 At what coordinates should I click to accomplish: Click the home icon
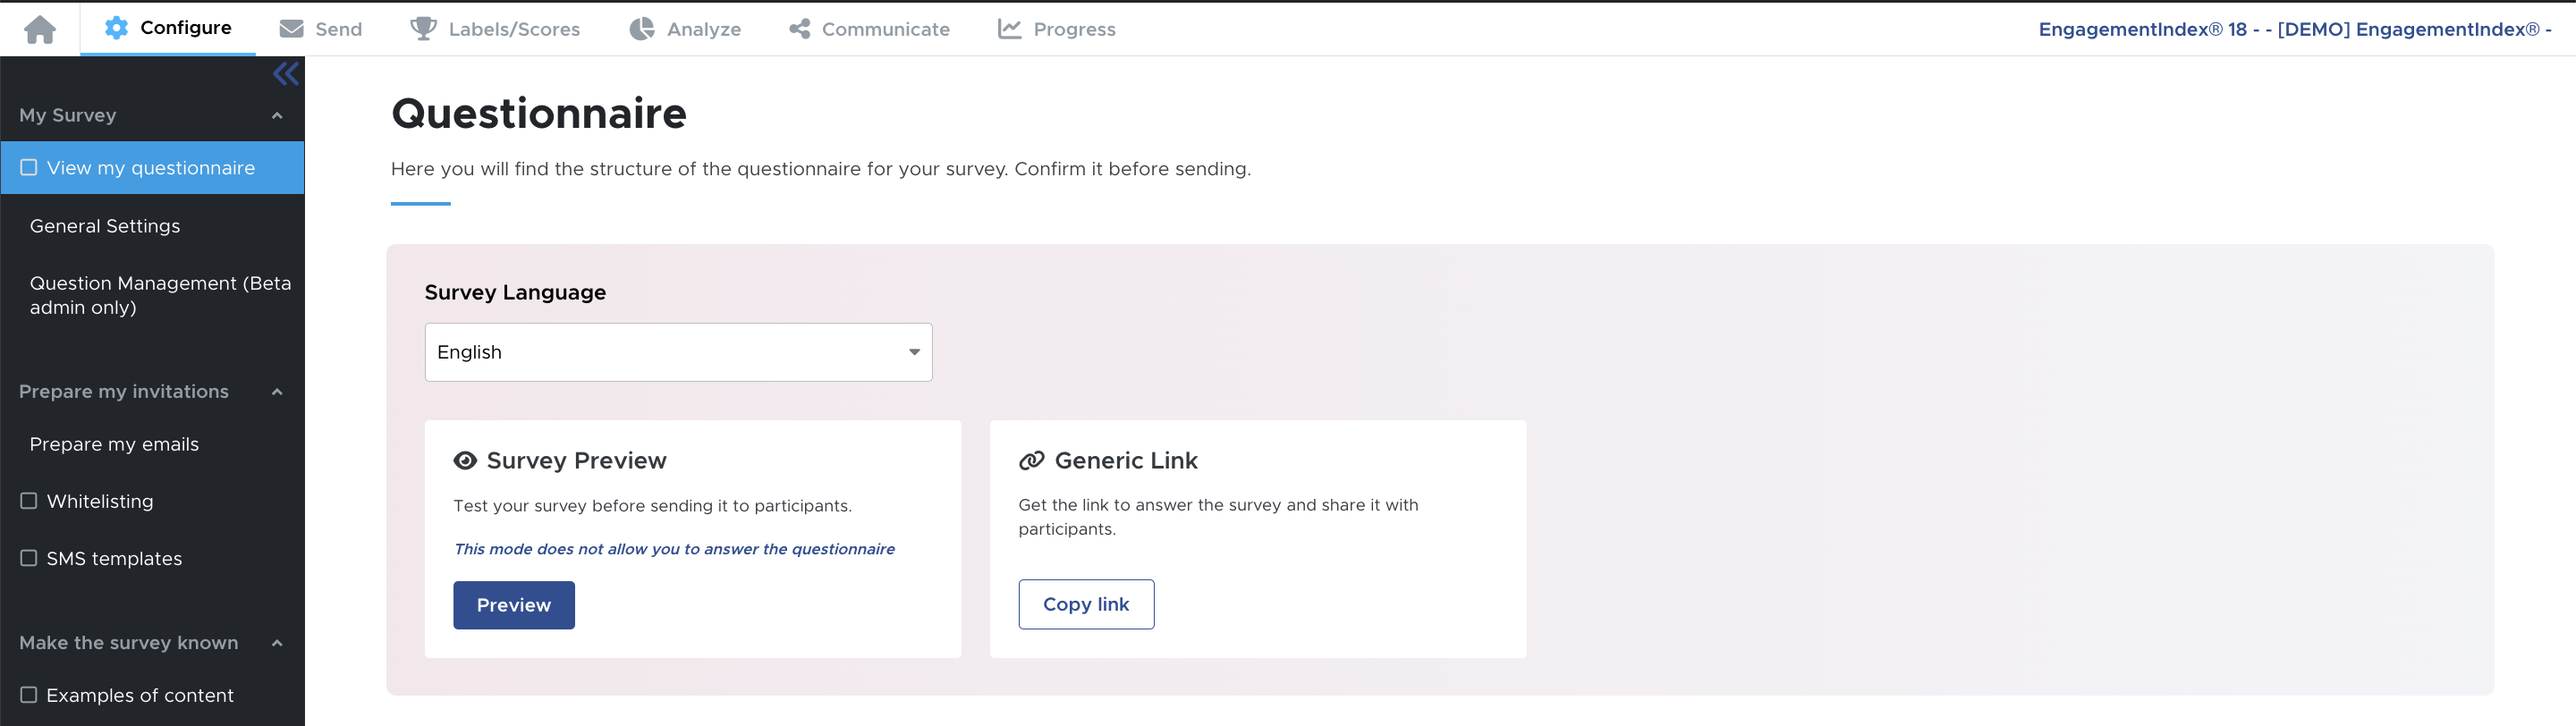(x=40, y=29)
